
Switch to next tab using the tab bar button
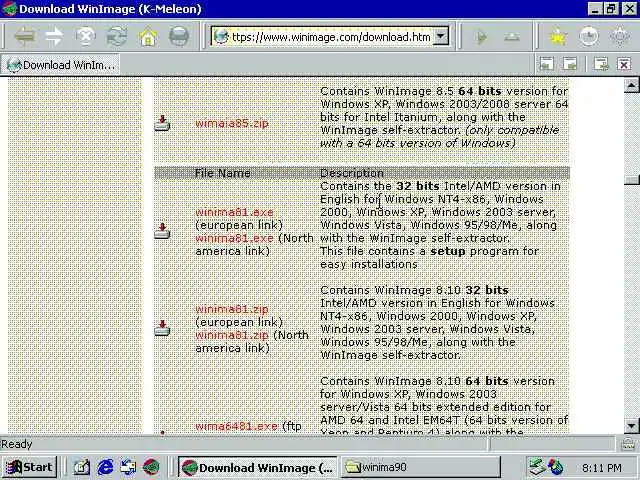click(570, 64)
